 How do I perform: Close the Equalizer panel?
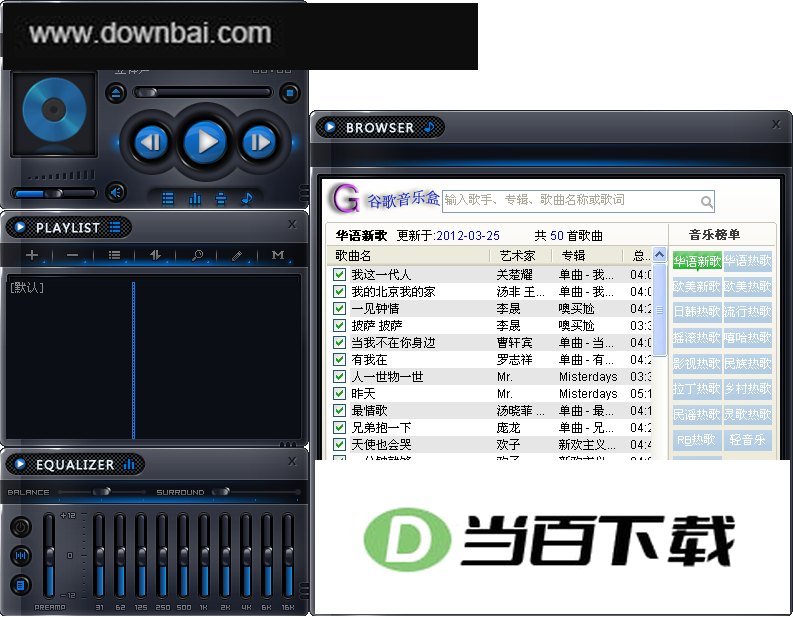coord(292,461)
